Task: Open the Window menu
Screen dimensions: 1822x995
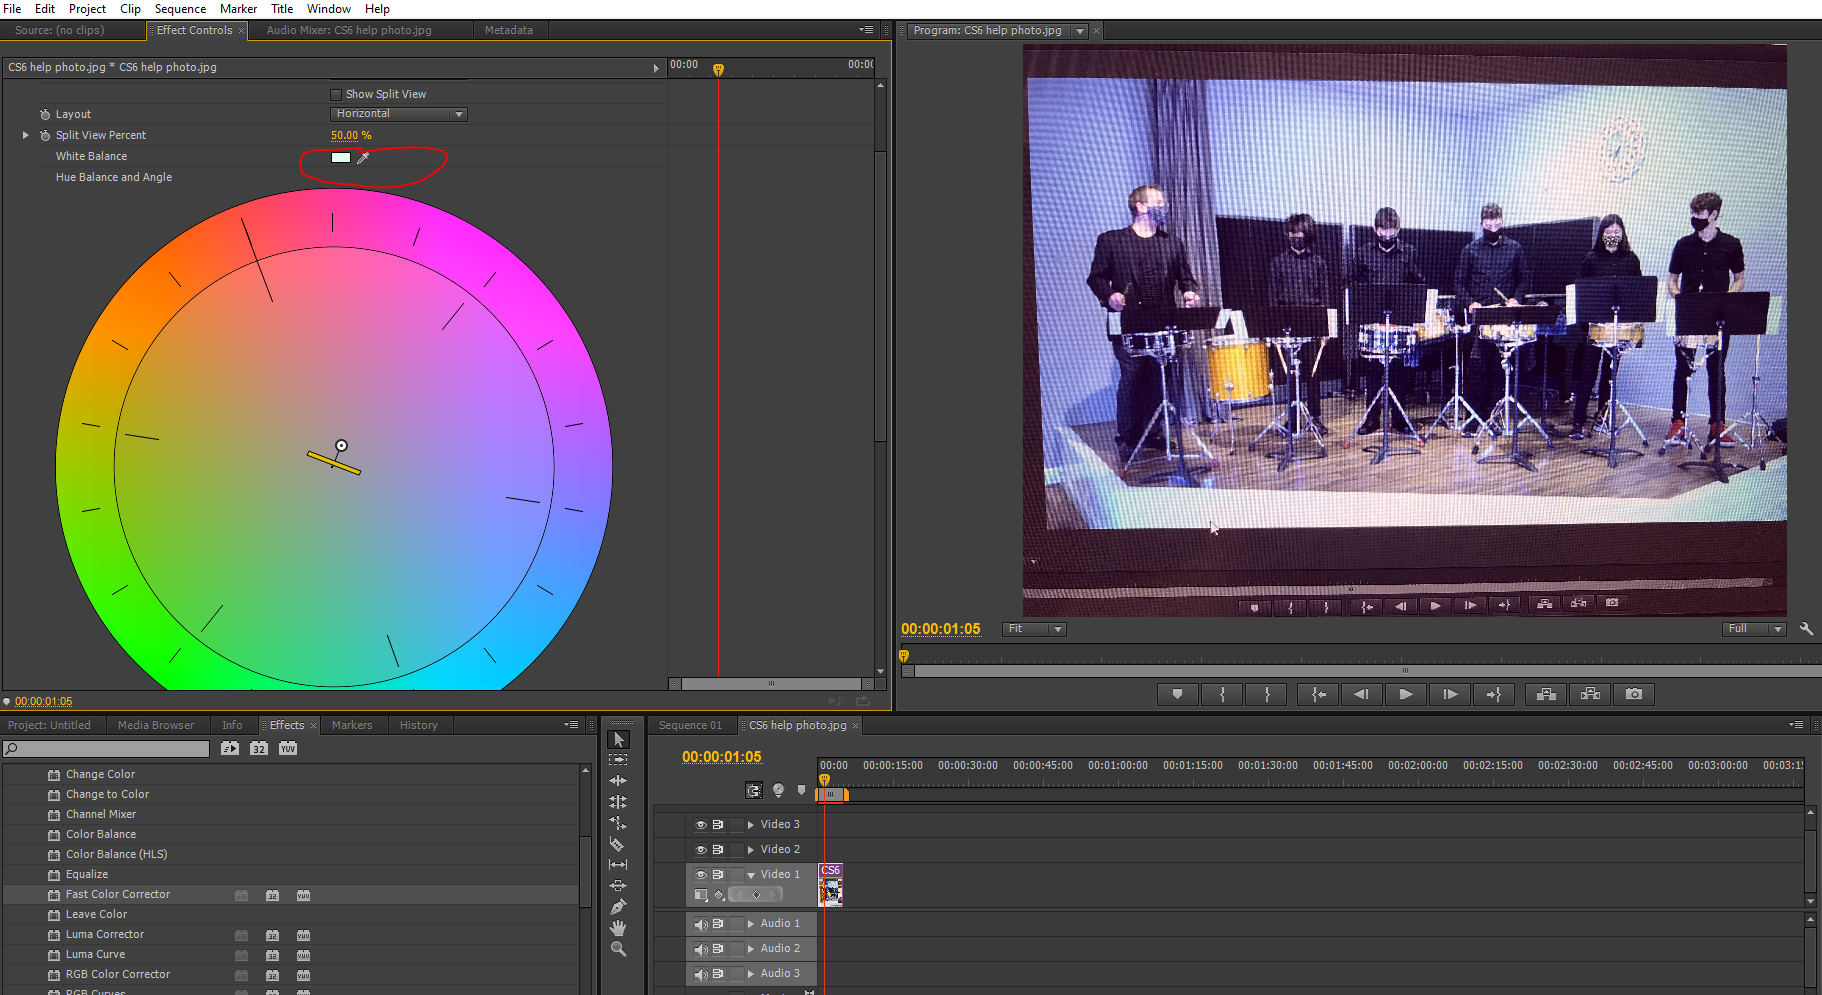Action: click(328, 9)
